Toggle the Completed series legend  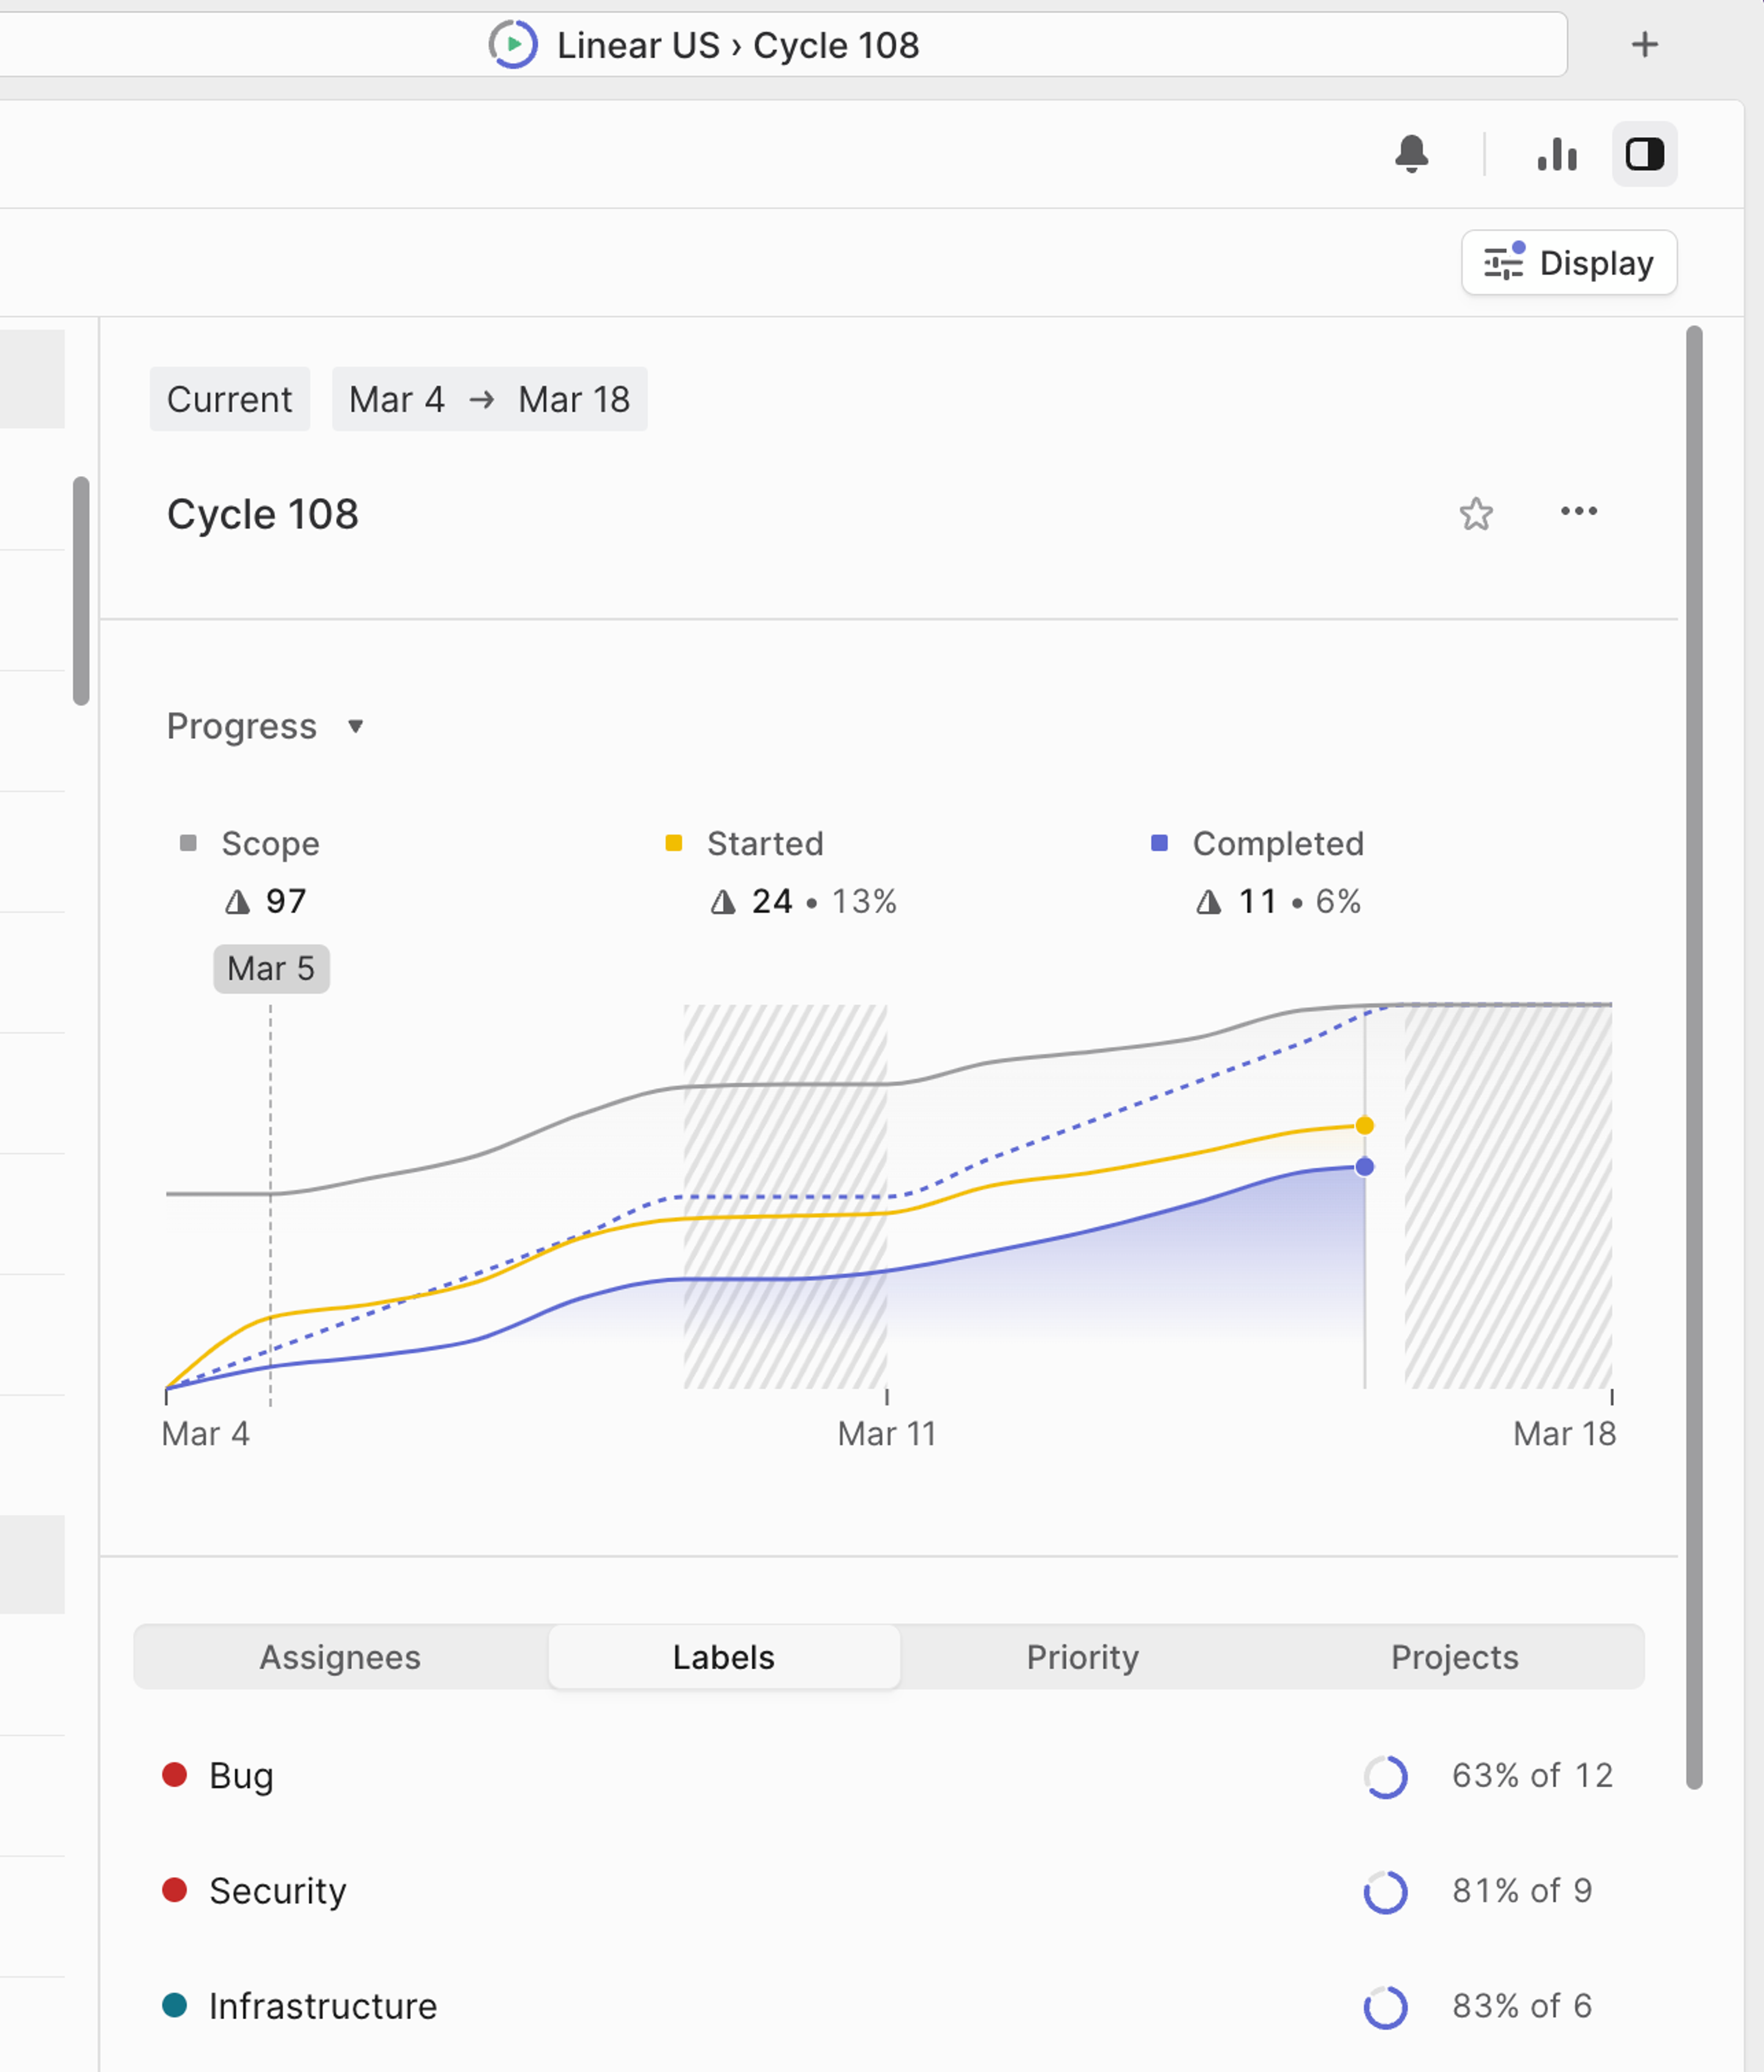tap(1277, 844)
